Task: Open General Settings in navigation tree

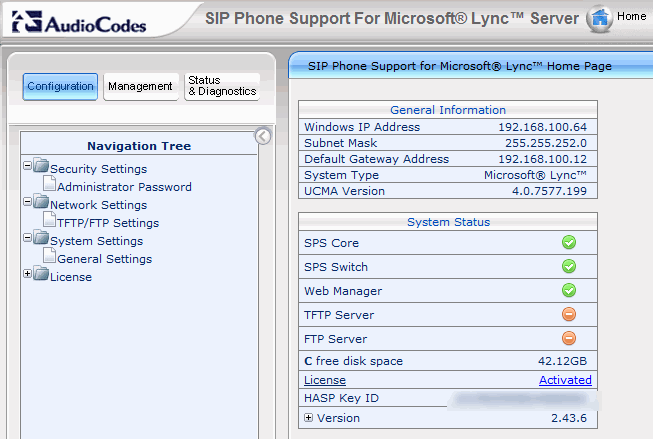Action: tap(105, 259)
